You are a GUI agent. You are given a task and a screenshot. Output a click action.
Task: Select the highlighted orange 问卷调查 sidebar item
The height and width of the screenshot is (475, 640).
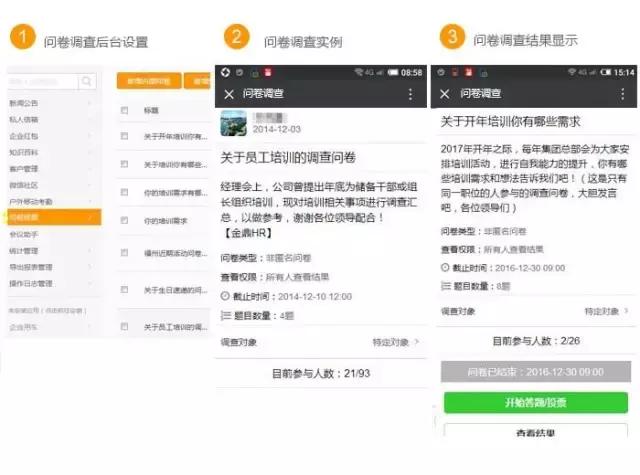(x=54, y=217)
